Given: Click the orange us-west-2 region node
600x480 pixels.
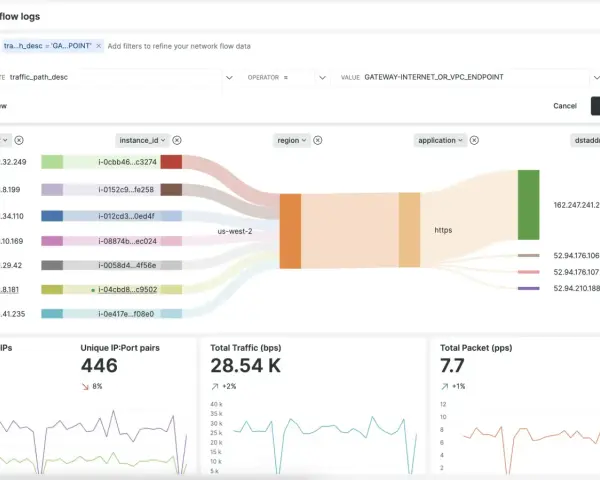Looking at the screenshot, I should (x=290, y=231).
